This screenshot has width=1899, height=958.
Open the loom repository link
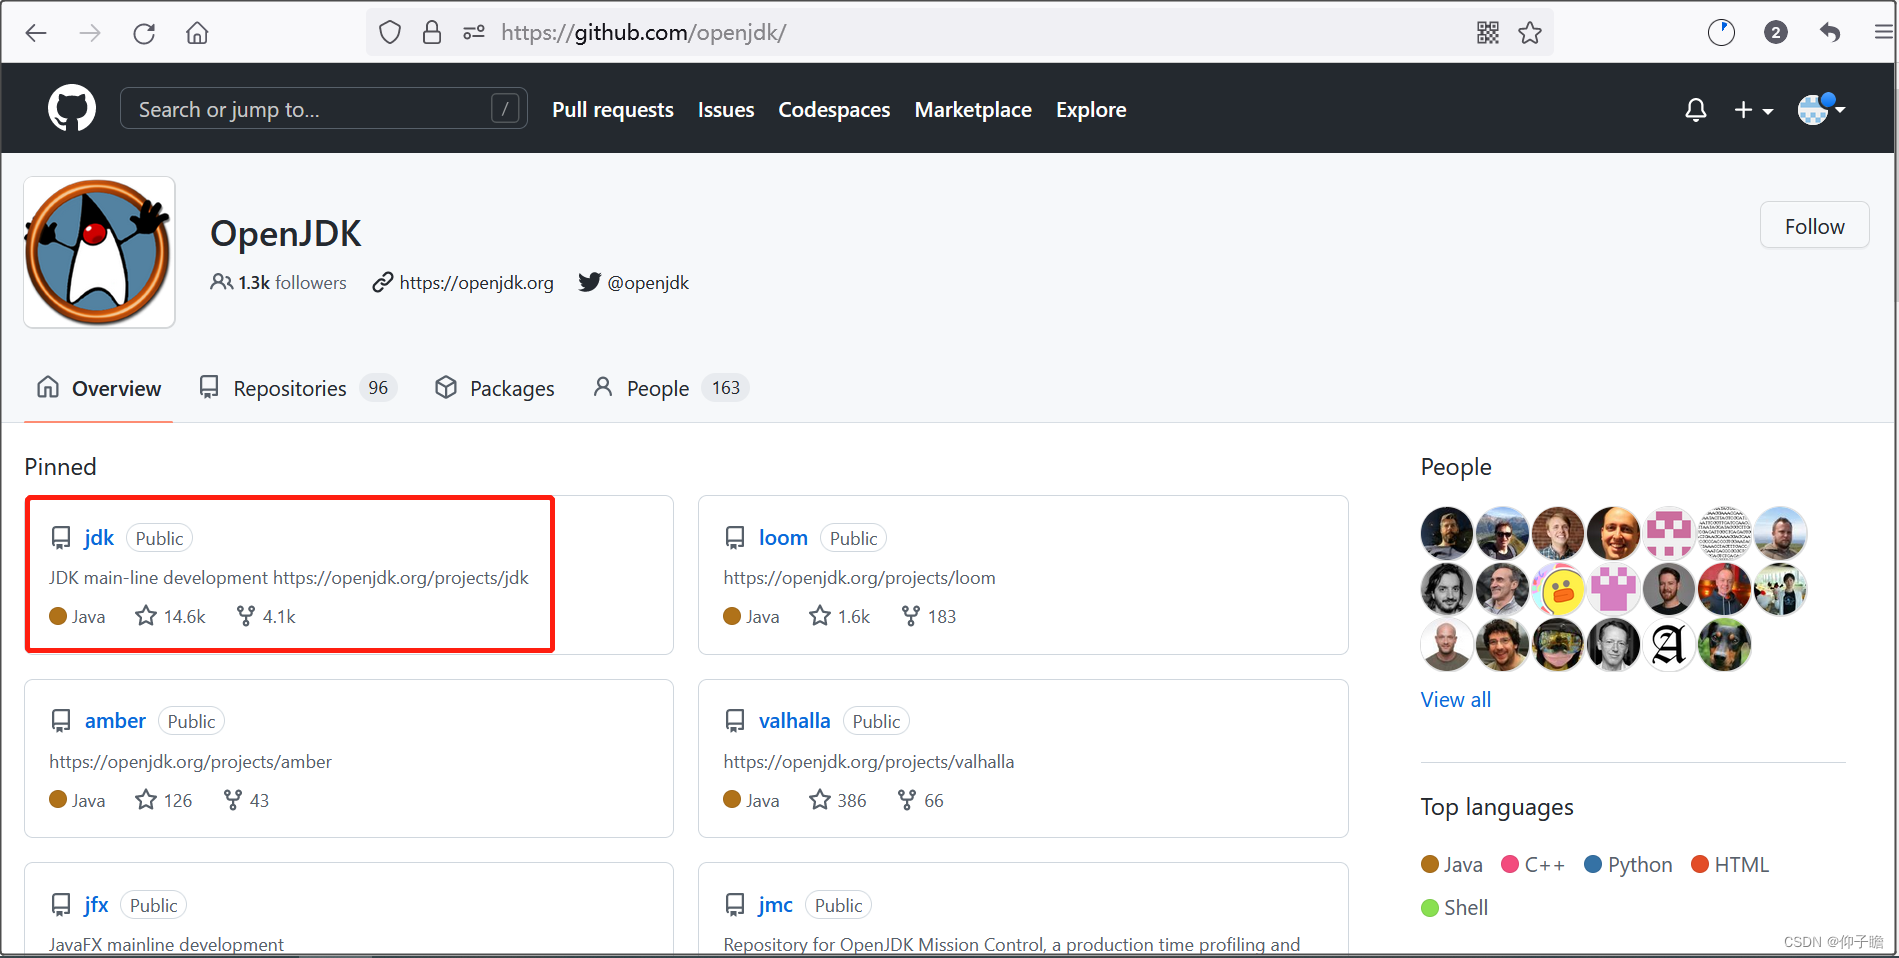coord(783,538)
